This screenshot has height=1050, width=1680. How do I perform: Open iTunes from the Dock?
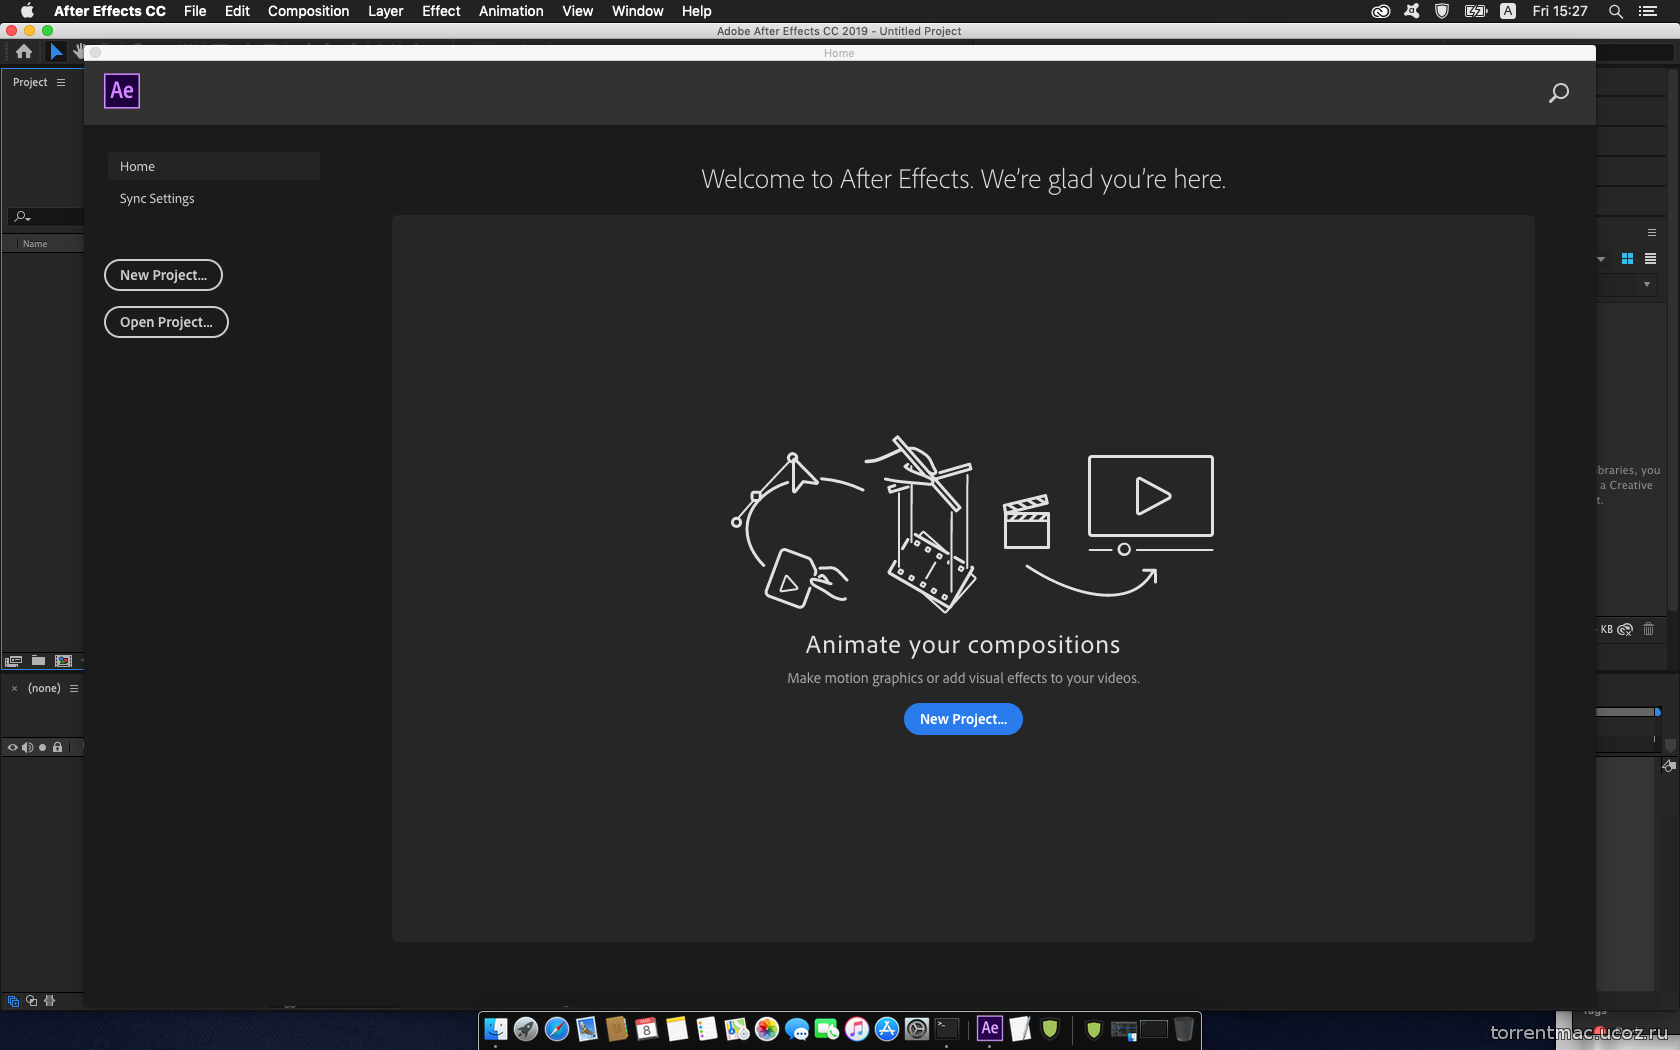point(857,1028)
